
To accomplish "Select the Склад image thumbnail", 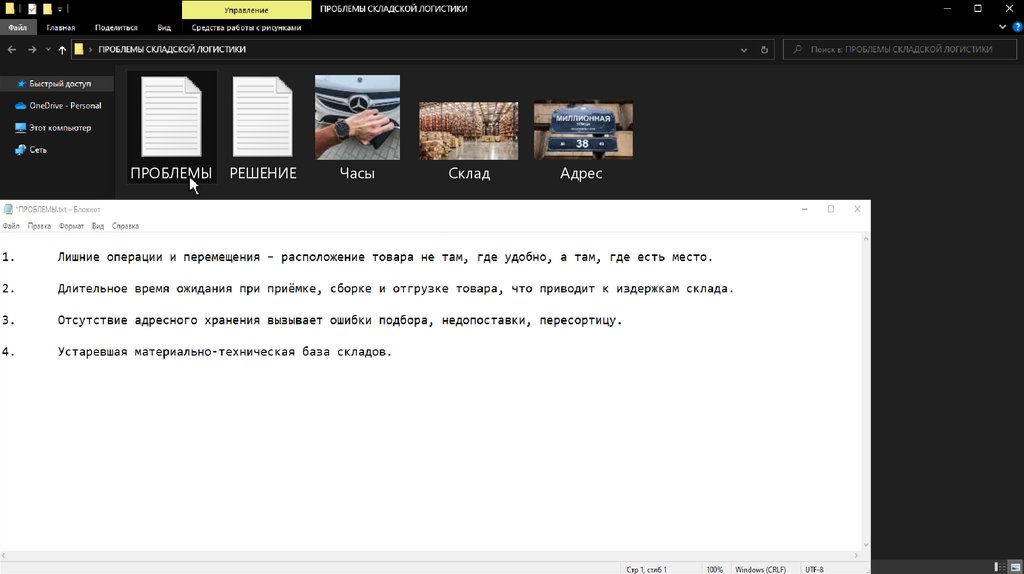I will [468, 130].
